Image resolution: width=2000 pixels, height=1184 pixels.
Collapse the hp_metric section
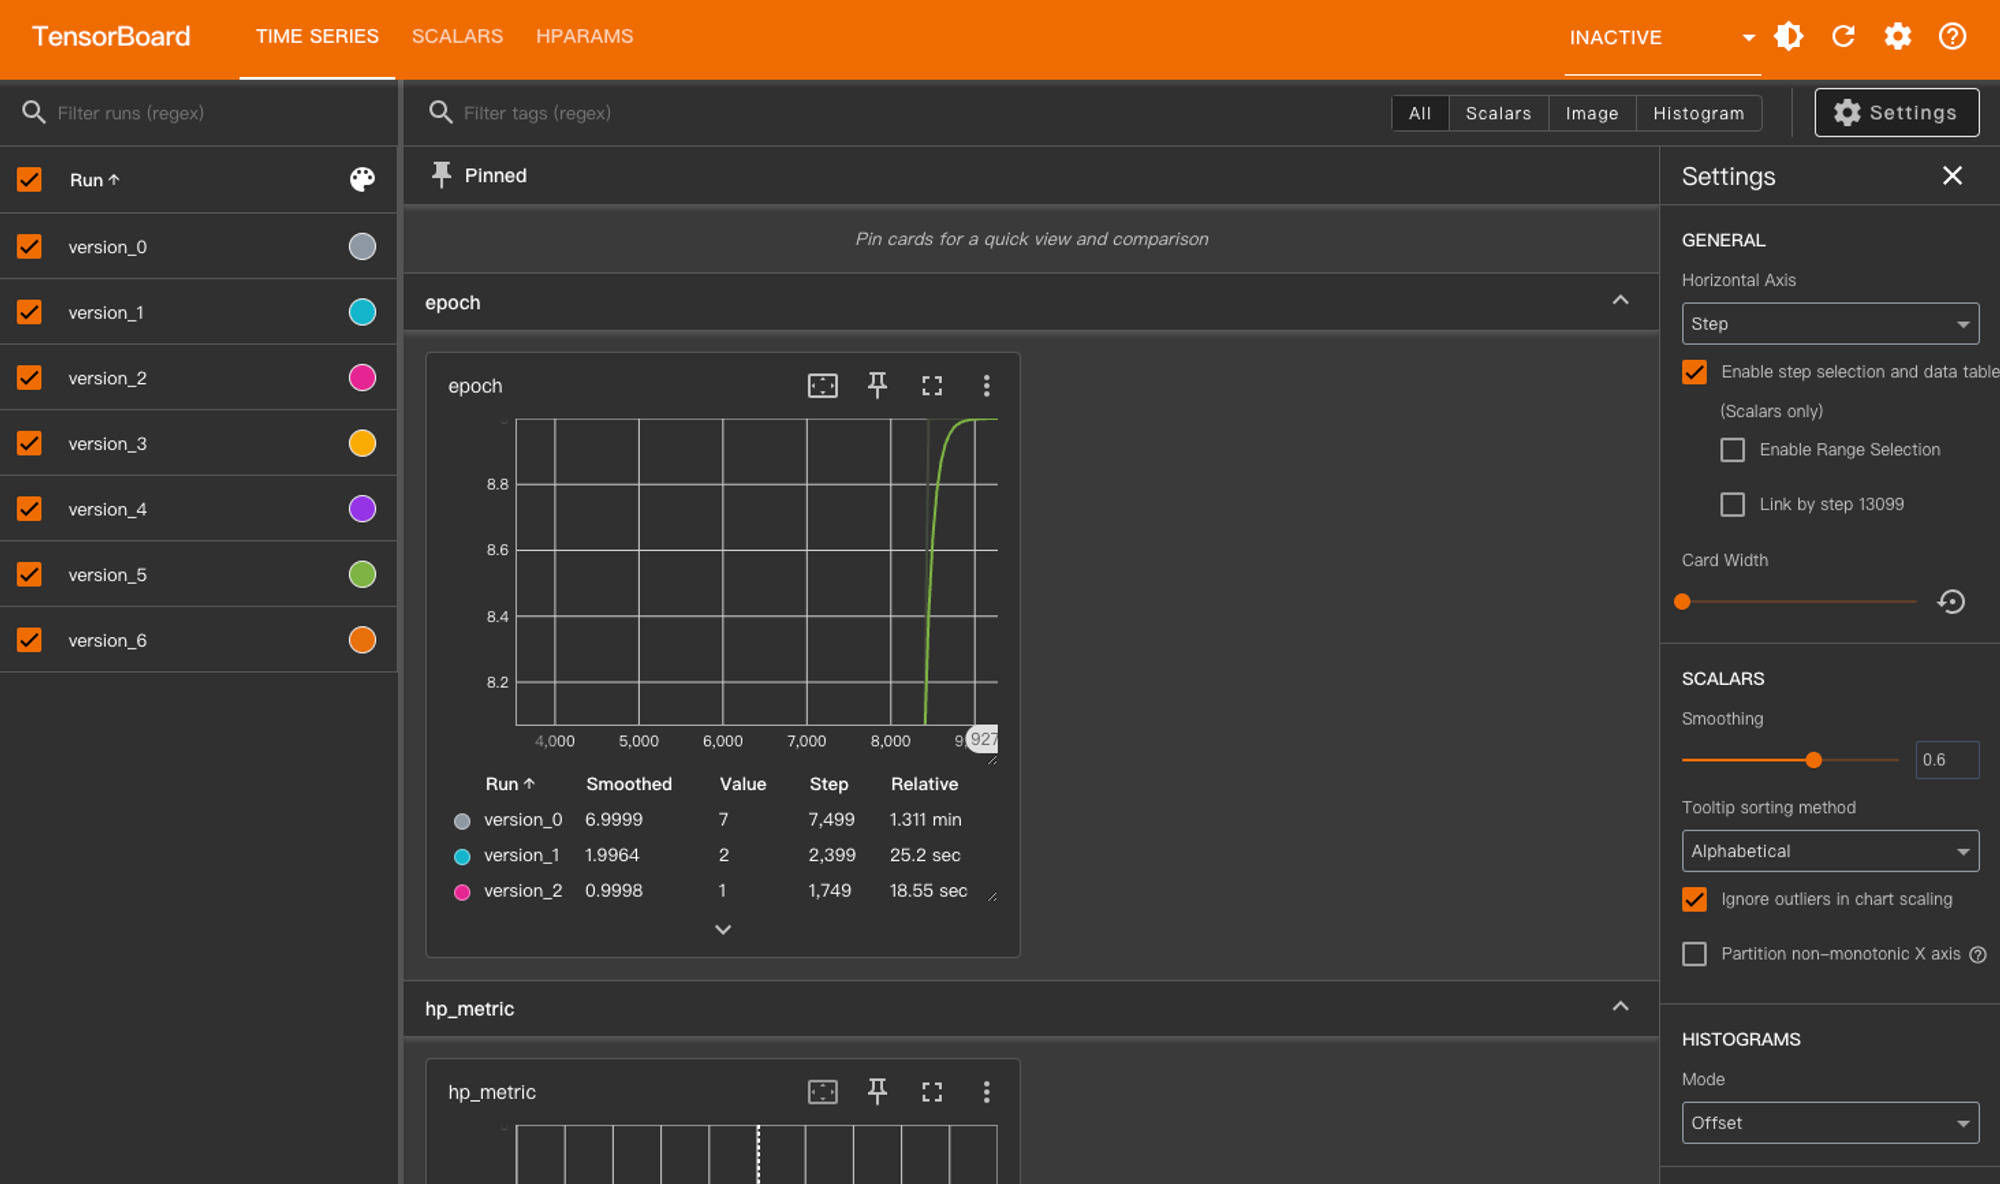(x=1620, y=1007)
